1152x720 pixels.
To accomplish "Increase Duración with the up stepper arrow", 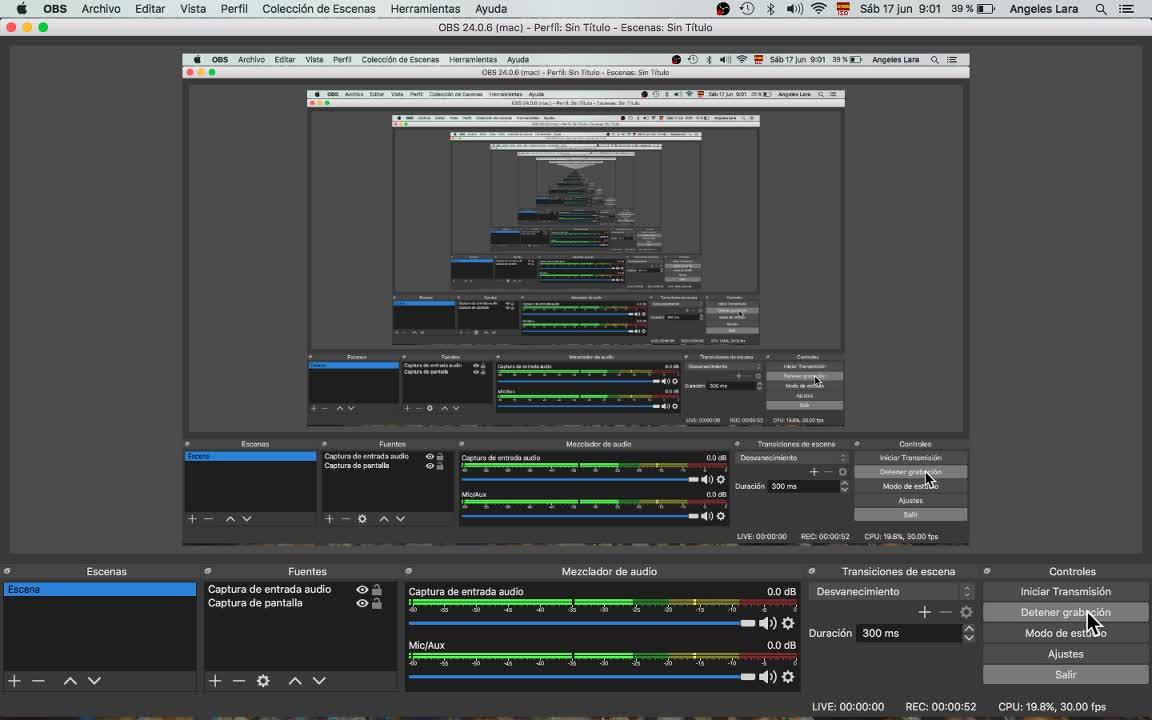I will click(968, 628).
